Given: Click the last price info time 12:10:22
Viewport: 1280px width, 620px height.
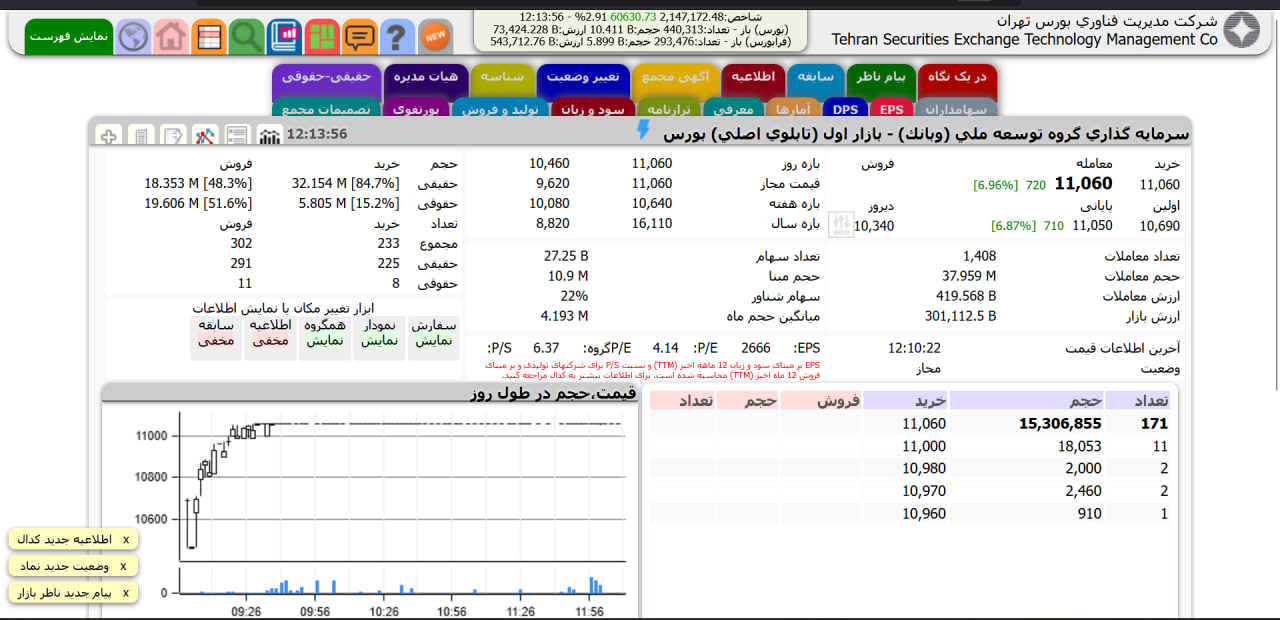Looking at the screenshot, I should (914, 348).
